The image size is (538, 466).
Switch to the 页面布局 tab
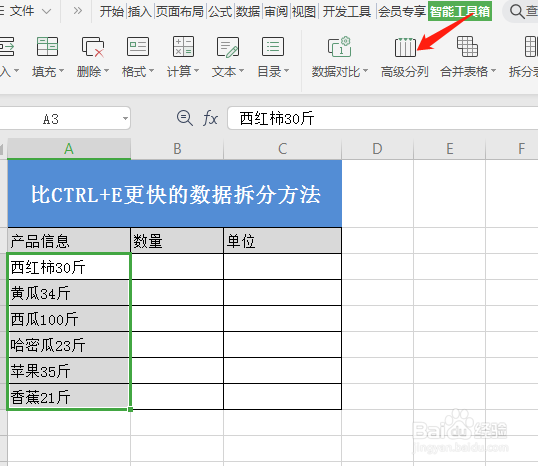pyautogui.click(x=180, y=12)
